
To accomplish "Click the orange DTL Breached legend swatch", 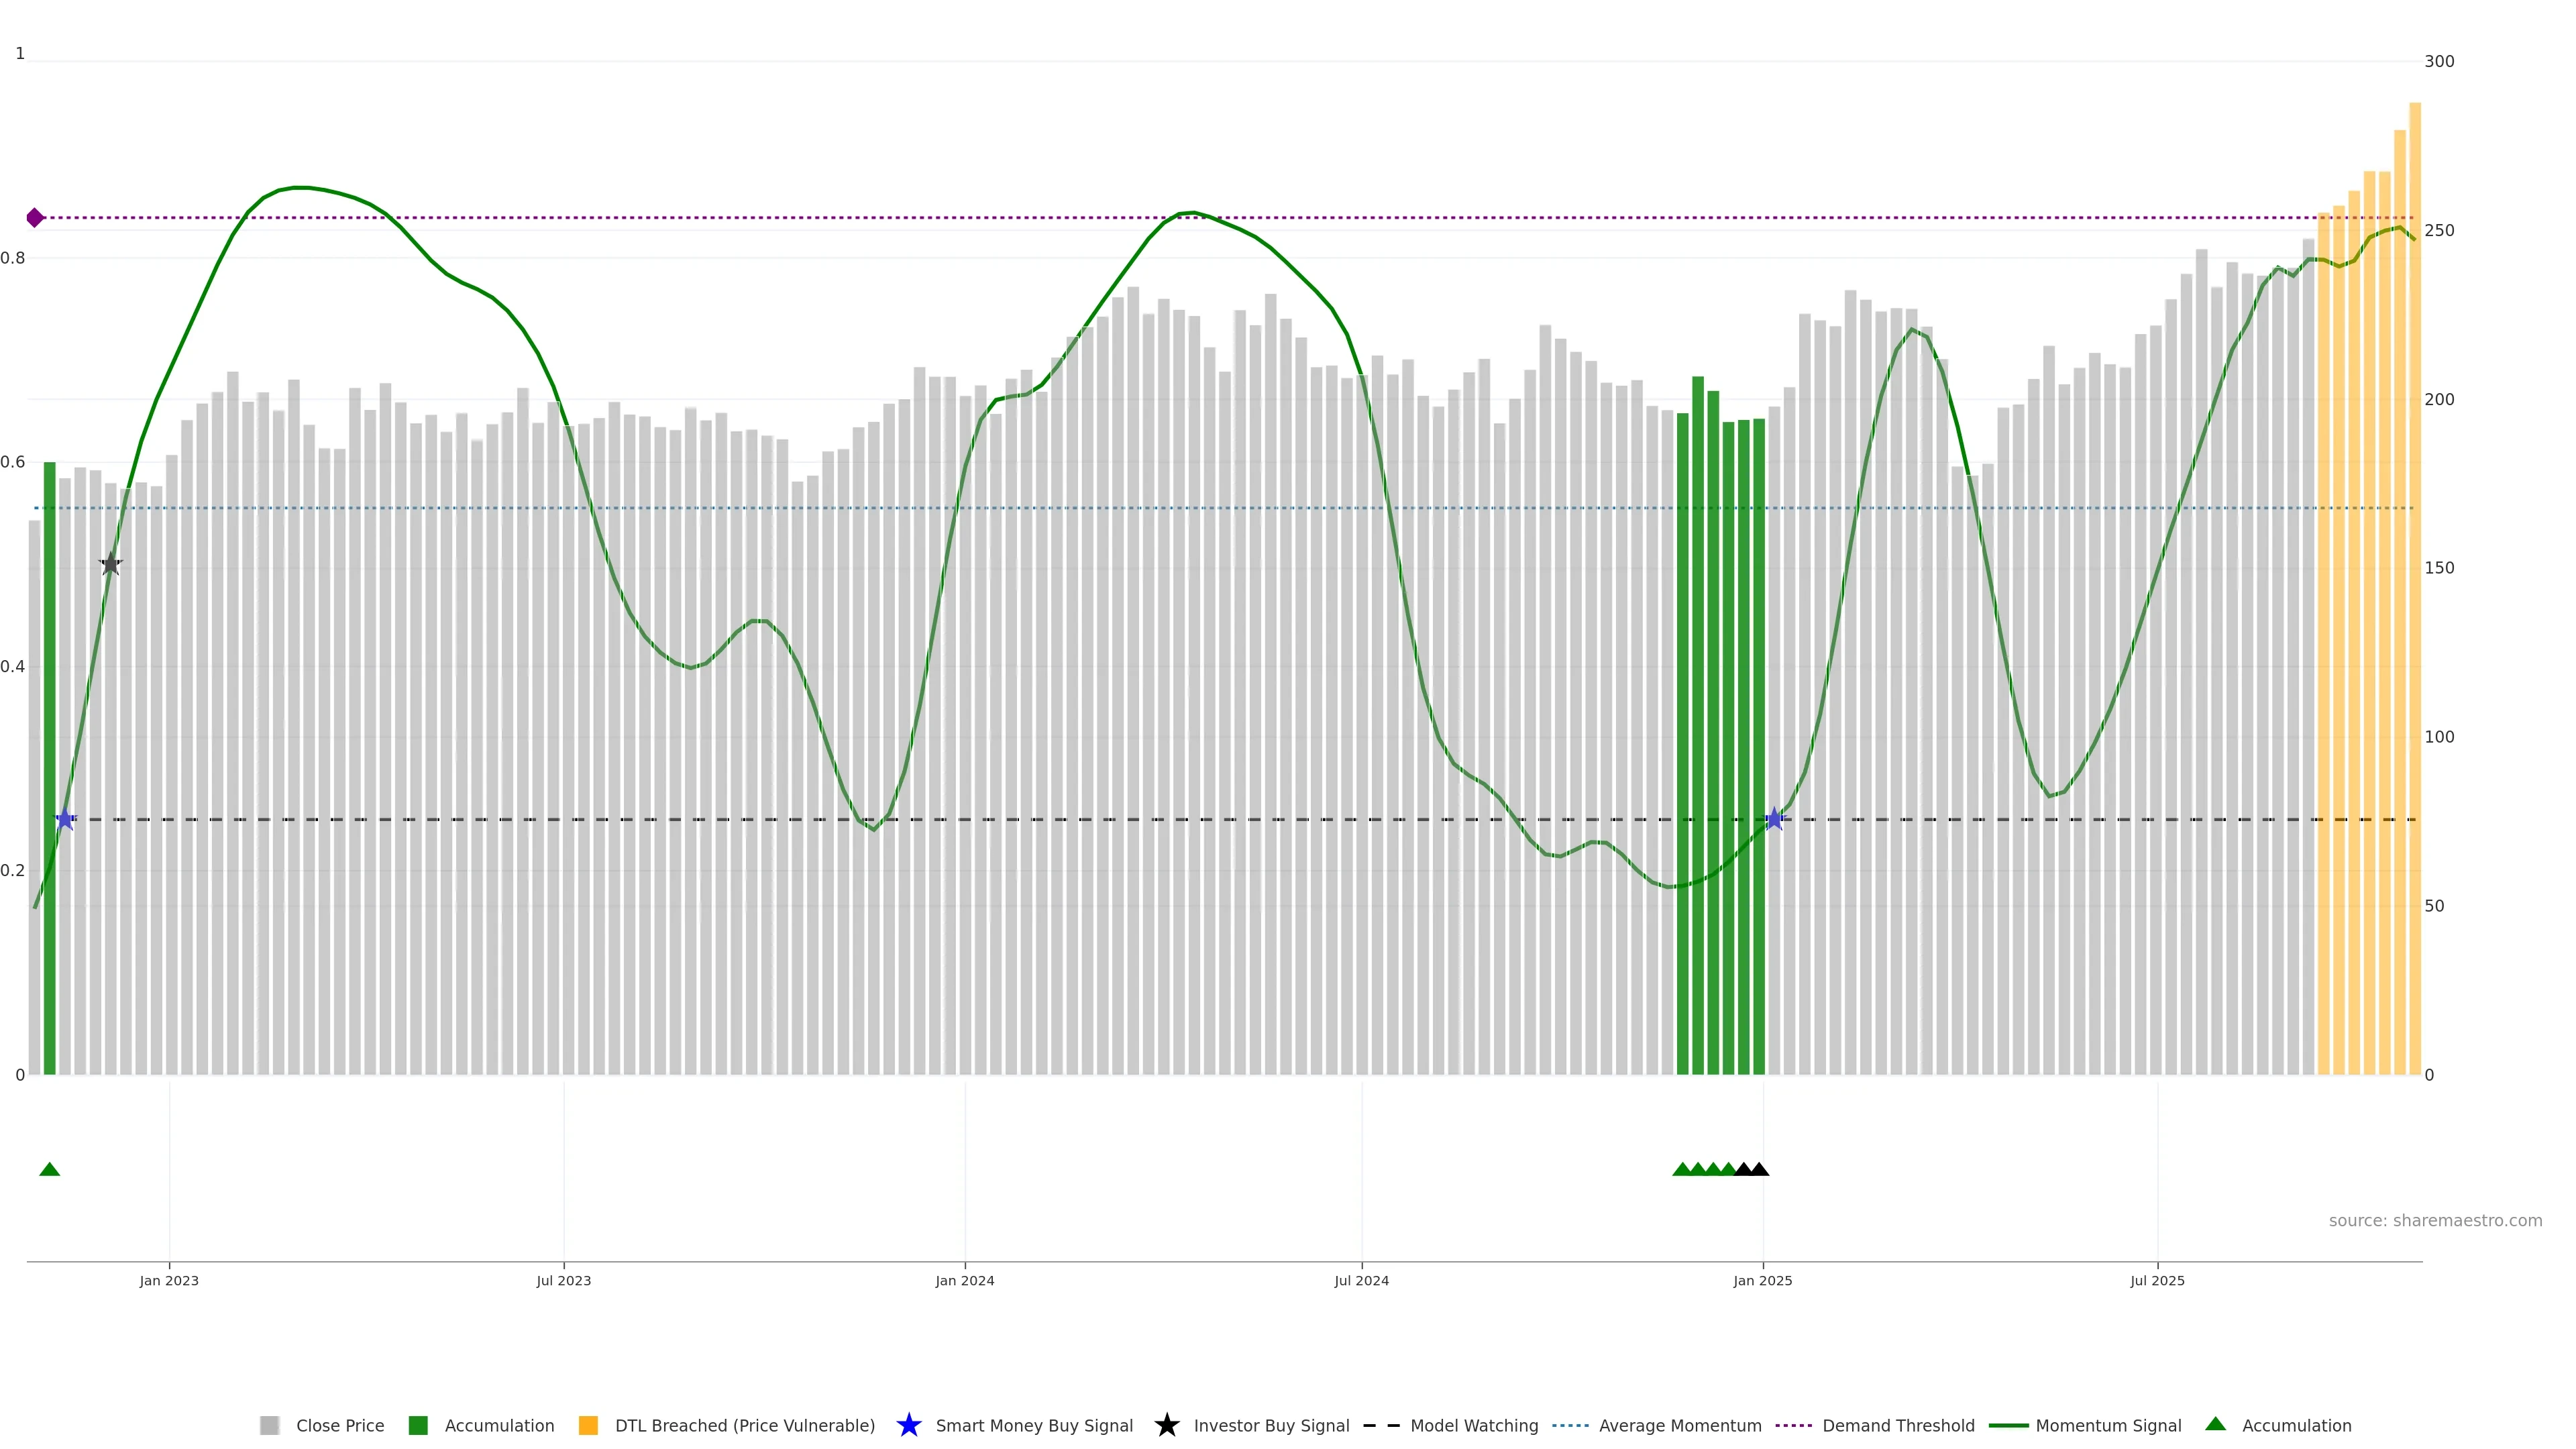I will (x=588, y=1425).
